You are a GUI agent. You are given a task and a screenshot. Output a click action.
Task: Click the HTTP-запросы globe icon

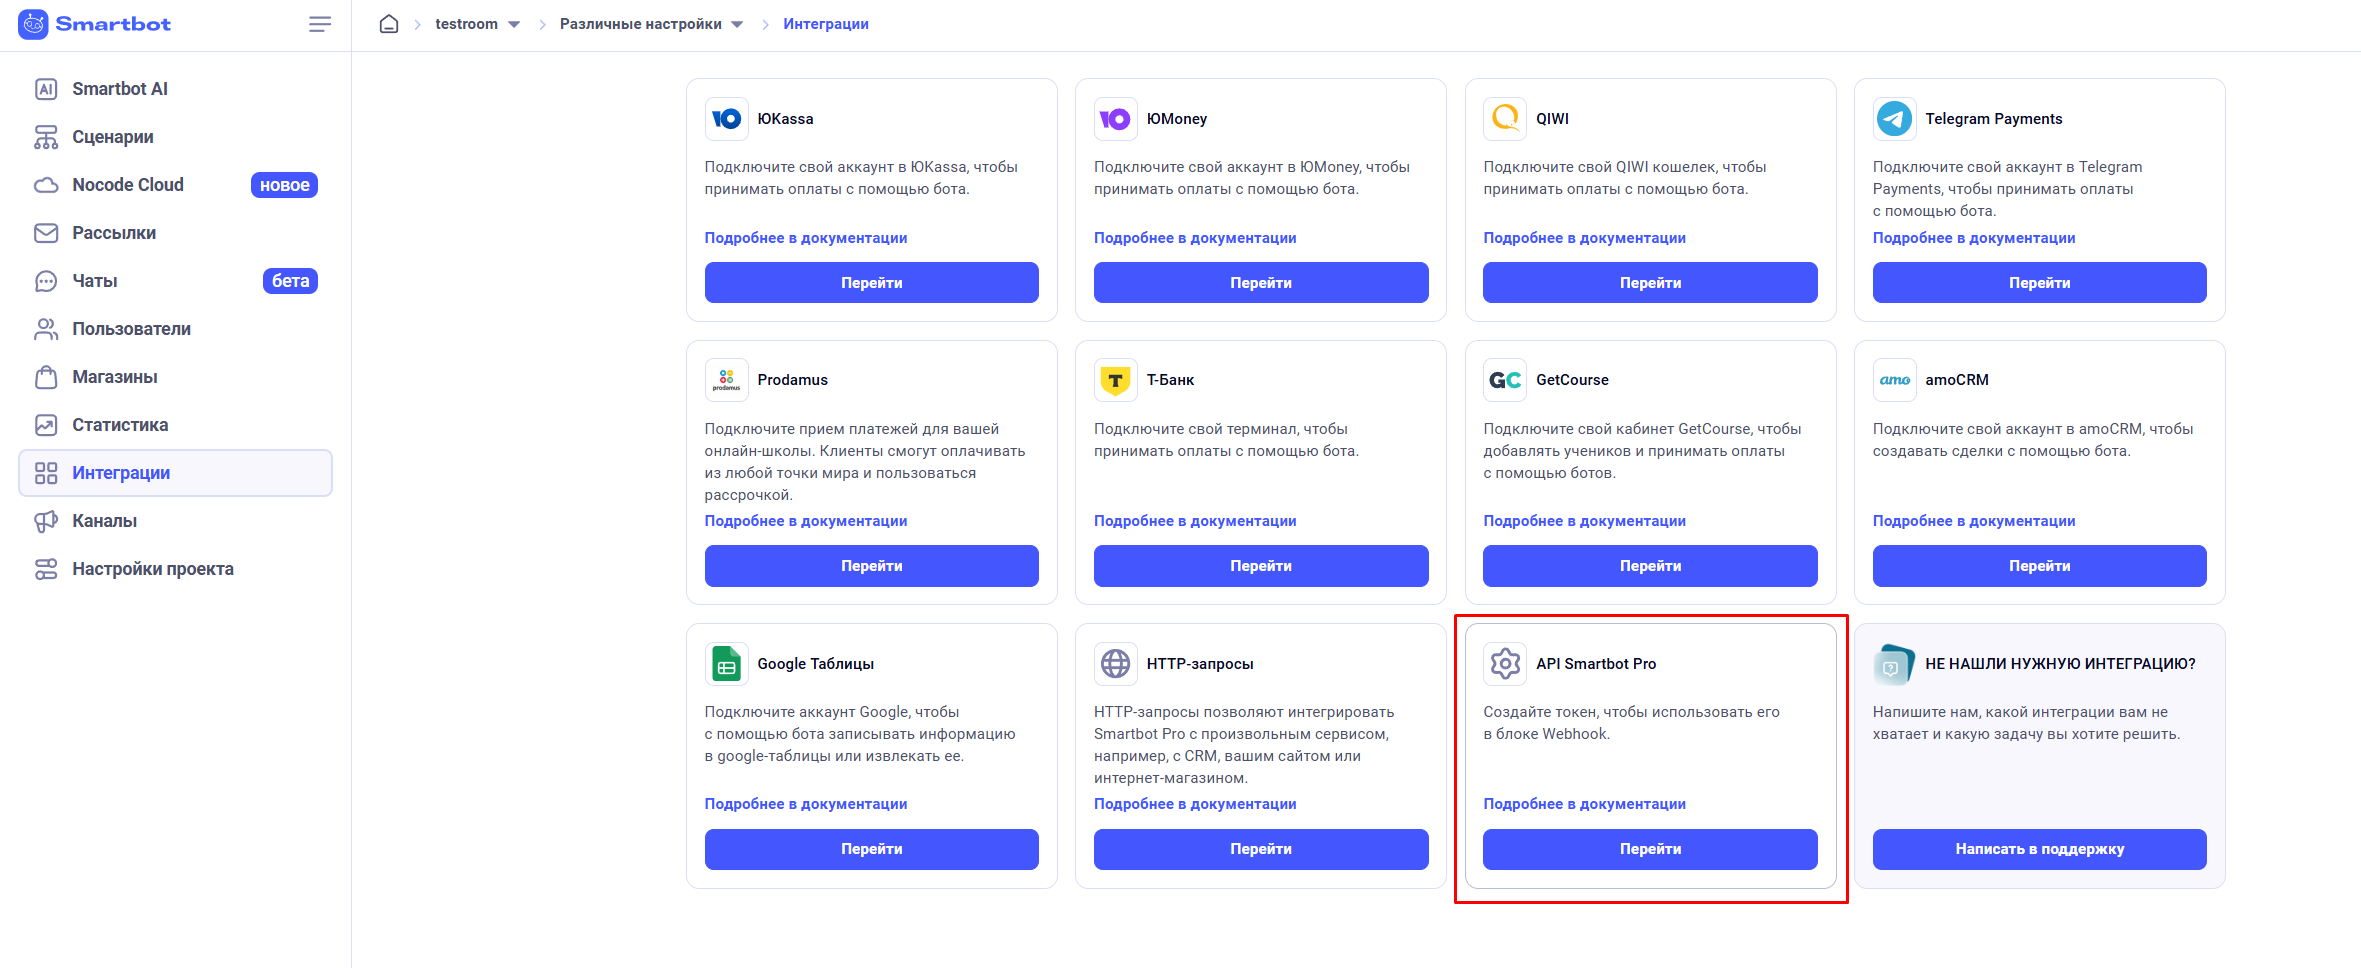[1115, 664]
